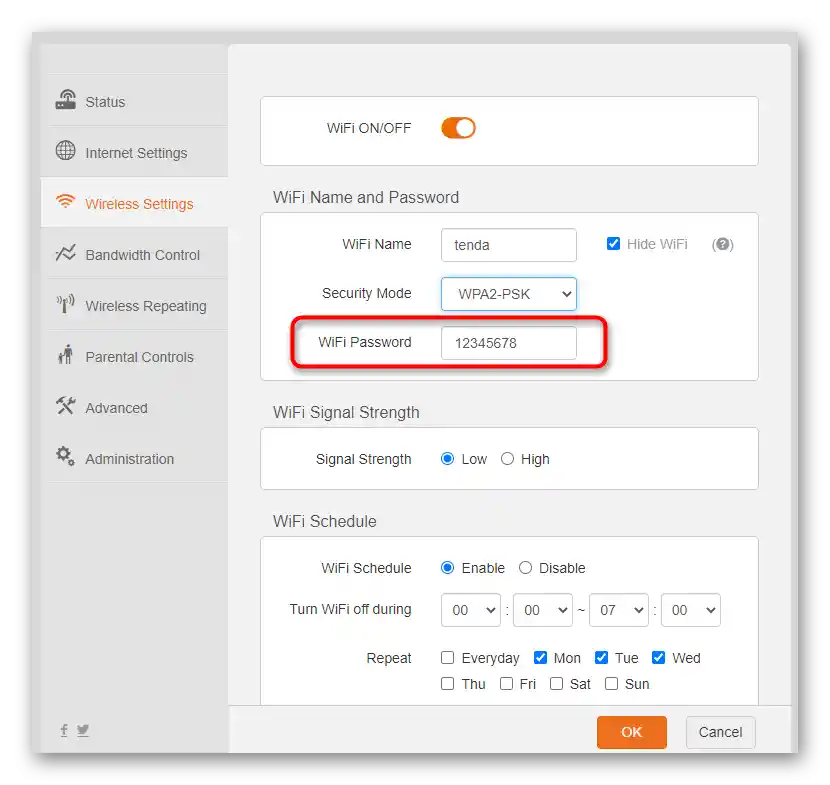Open the Facebook icon link
The height and width of the screenshot is (785, 830).
(64, 730)
